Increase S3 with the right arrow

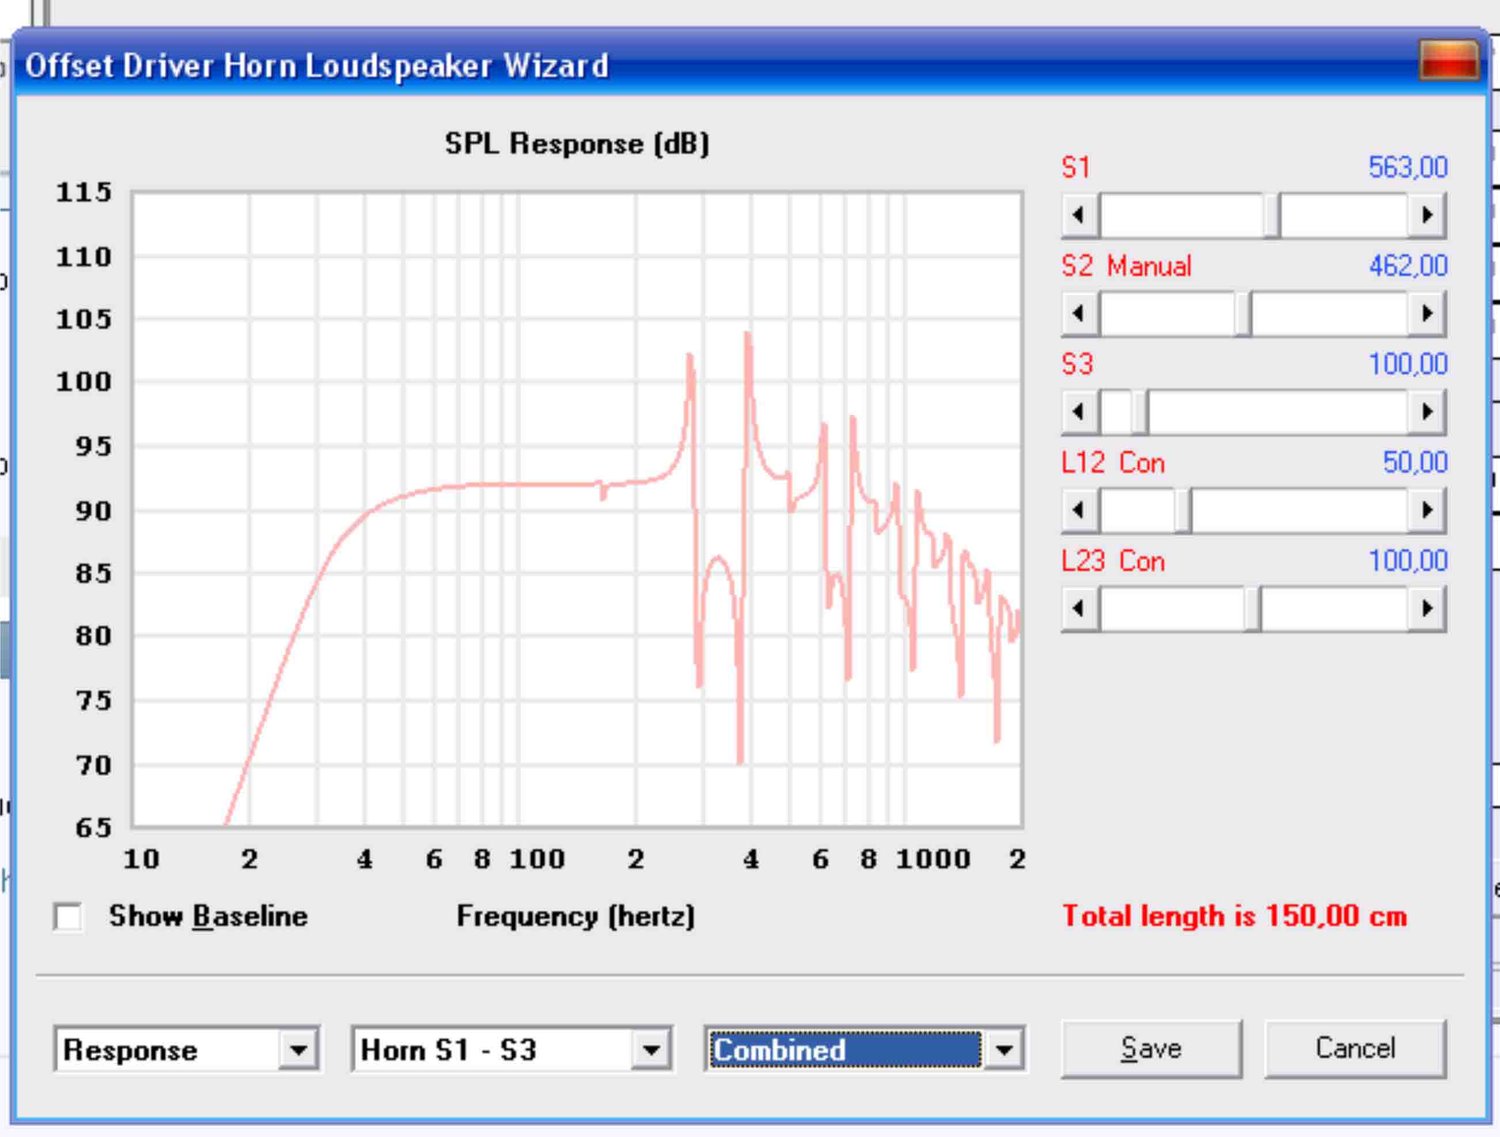pos(1427,412)
